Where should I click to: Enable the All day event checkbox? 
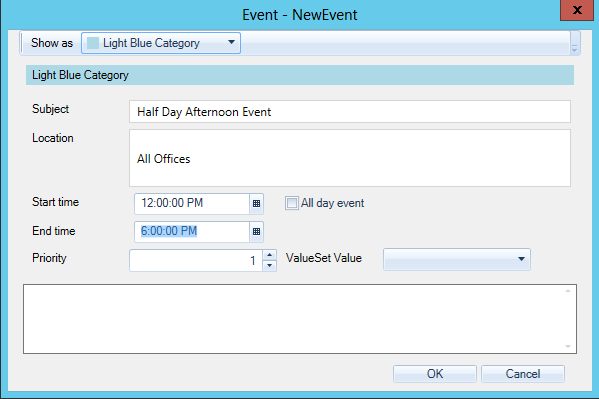pyautogui.click(x=291, y=203)
